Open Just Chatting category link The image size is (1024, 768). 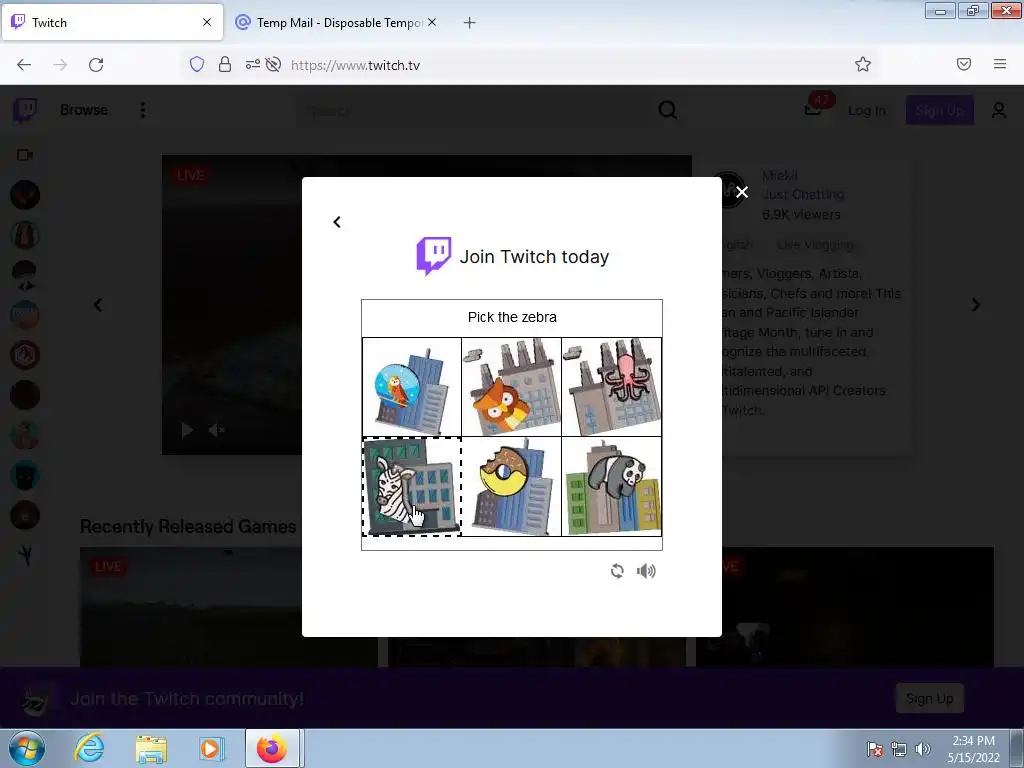tap(803, 195)
